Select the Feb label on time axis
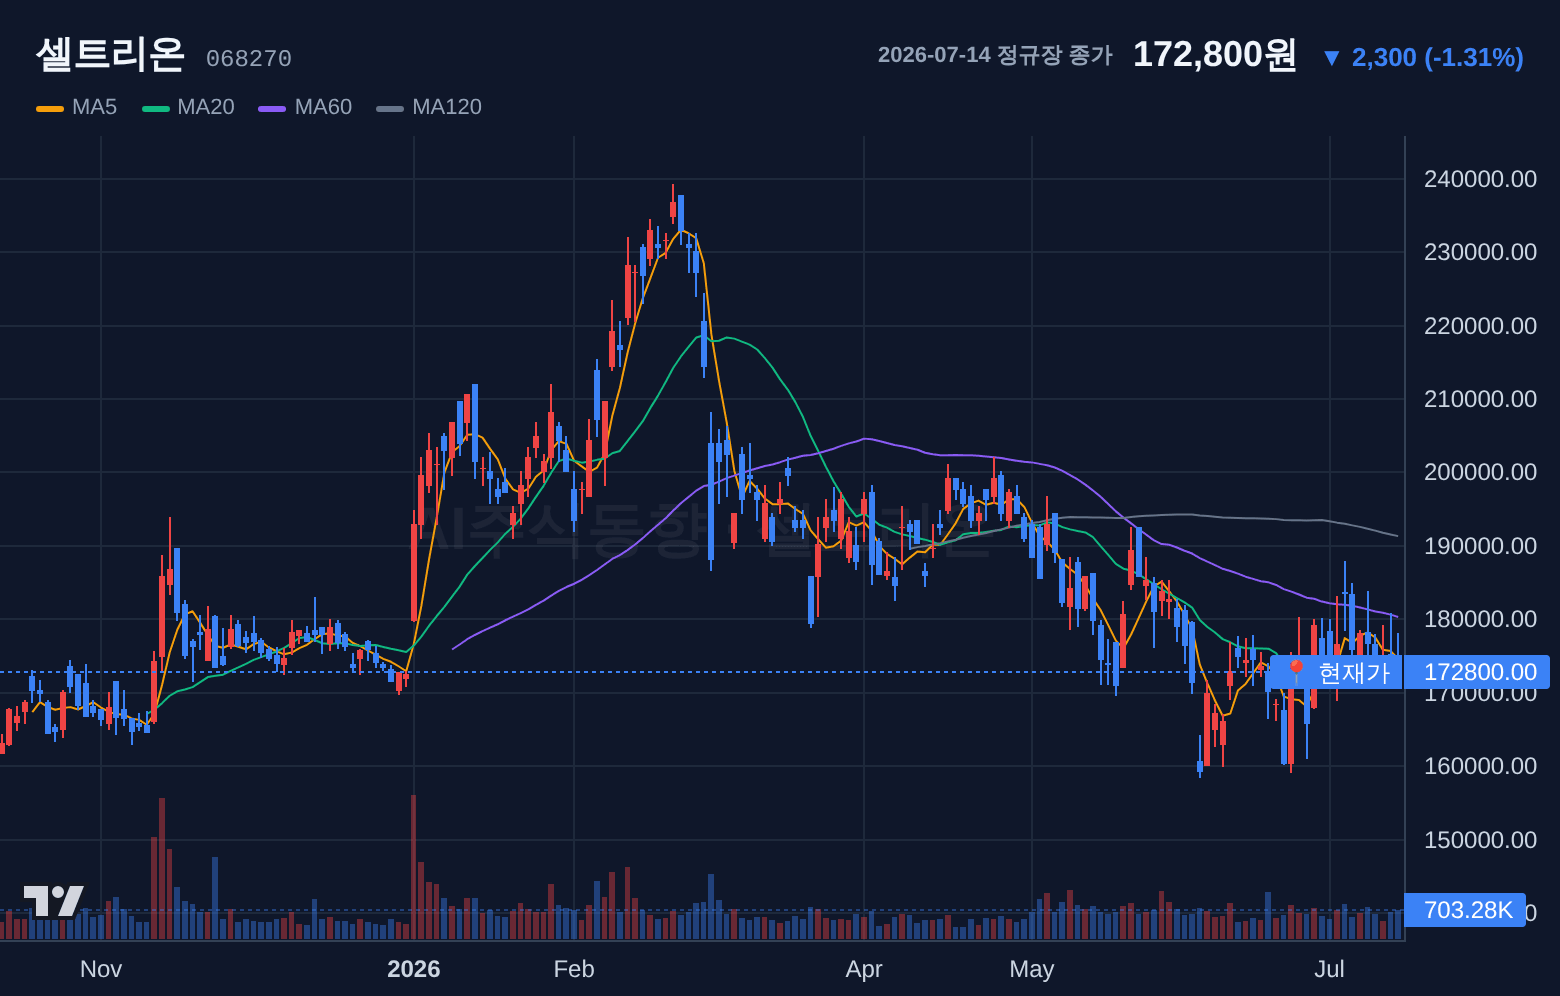The height and width of the screenshot is (996, 1560). coord(574,969)
